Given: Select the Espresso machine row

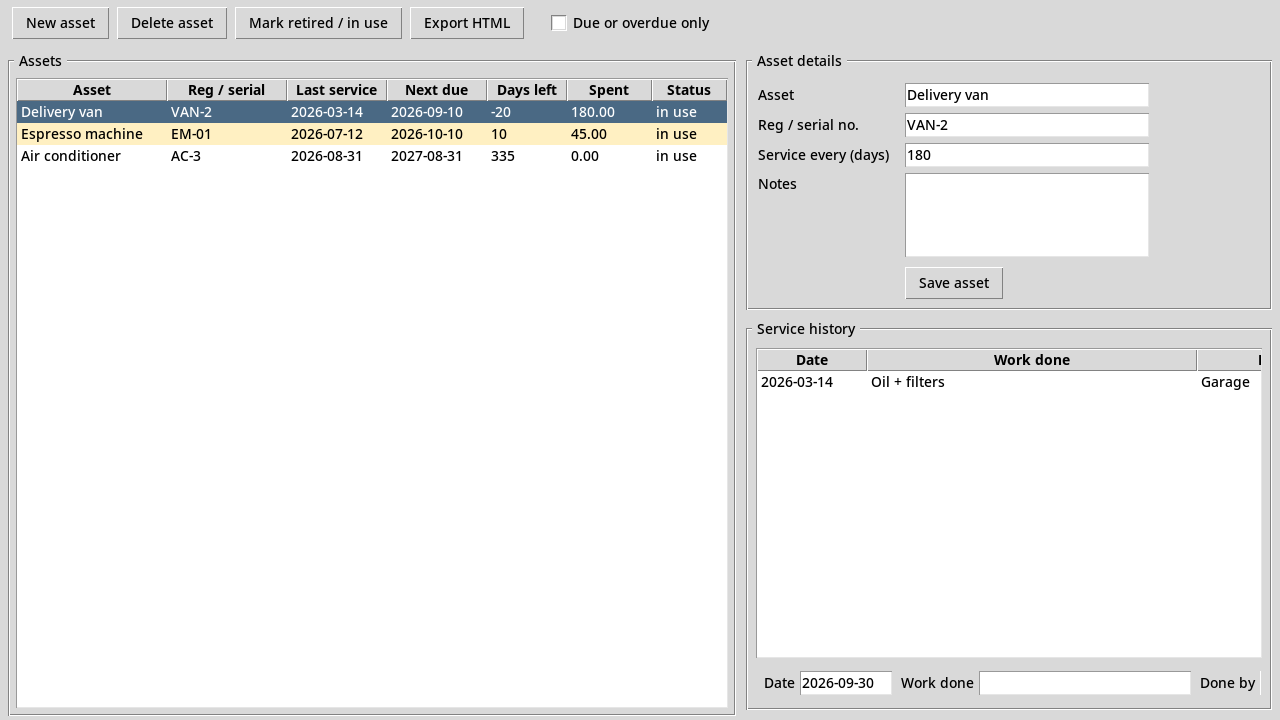Looking at the screenshot, I should [372, 134].
